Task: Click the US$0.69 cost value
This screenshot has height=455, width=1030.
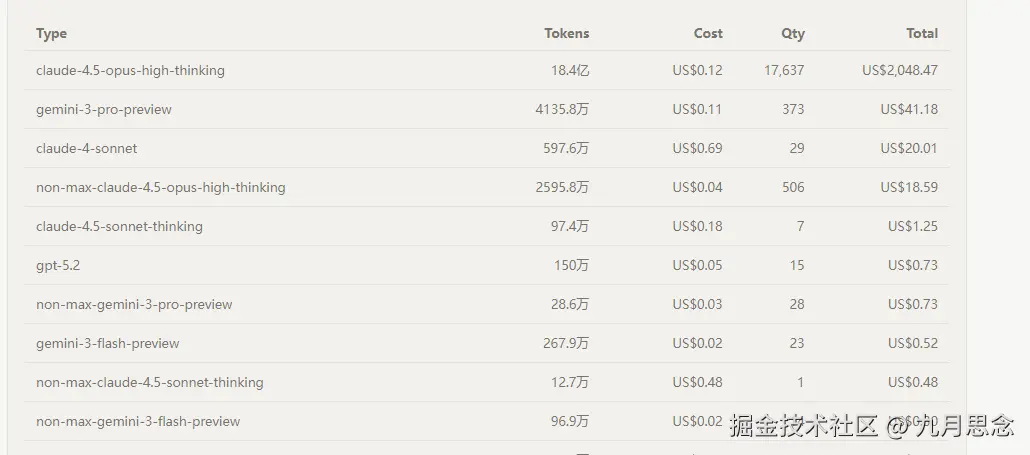Action: (x=697, y=149)
